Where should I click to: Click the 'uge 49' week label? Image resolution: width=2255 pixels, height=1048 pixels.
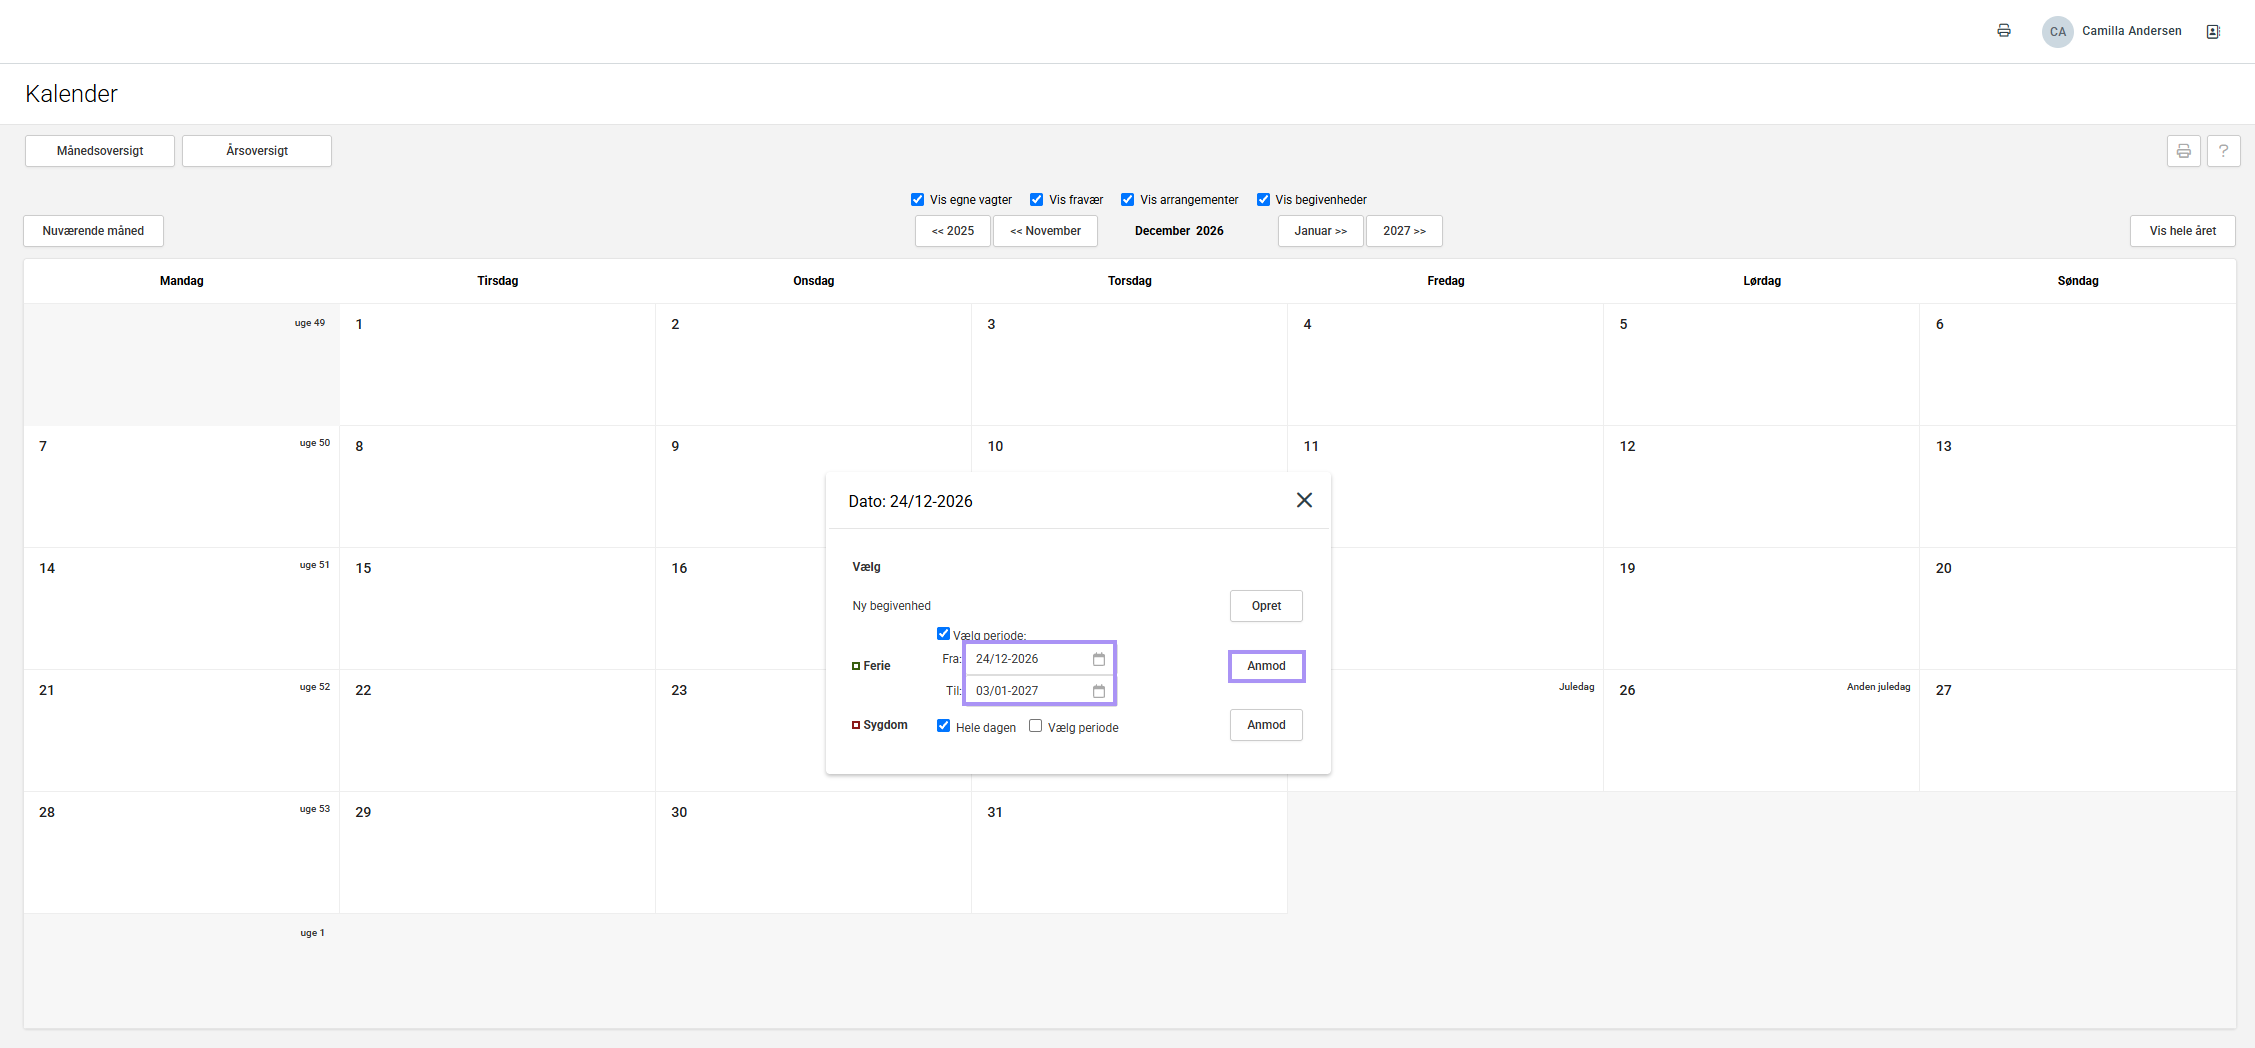[x=310, y=323]
